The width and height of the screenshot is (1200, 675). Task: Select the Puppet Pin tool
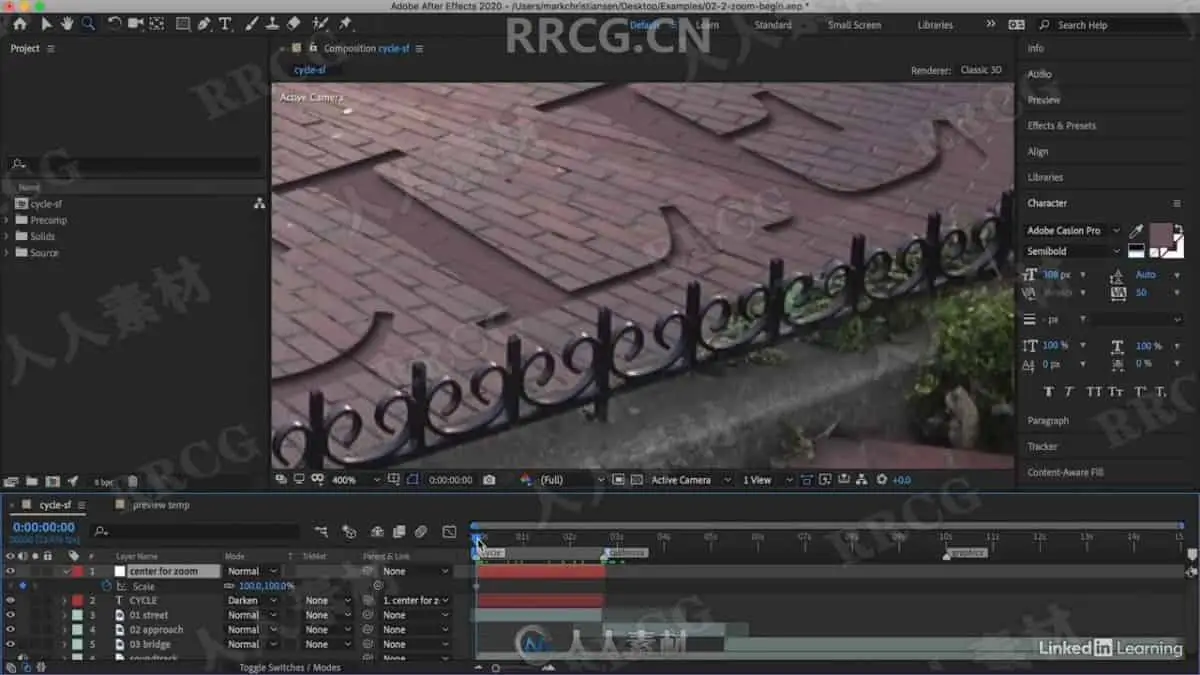345,23
